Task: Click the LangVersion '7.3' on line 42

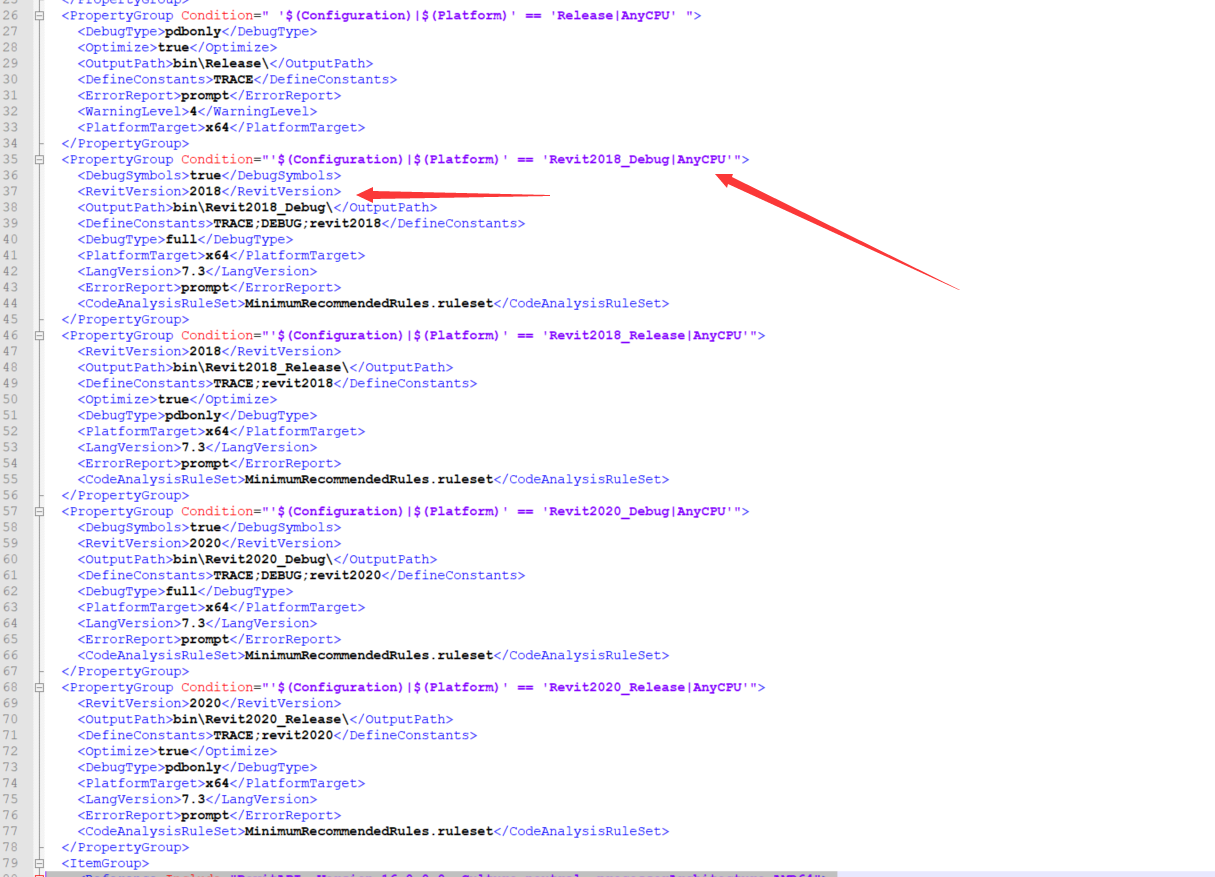Action: 193,272
